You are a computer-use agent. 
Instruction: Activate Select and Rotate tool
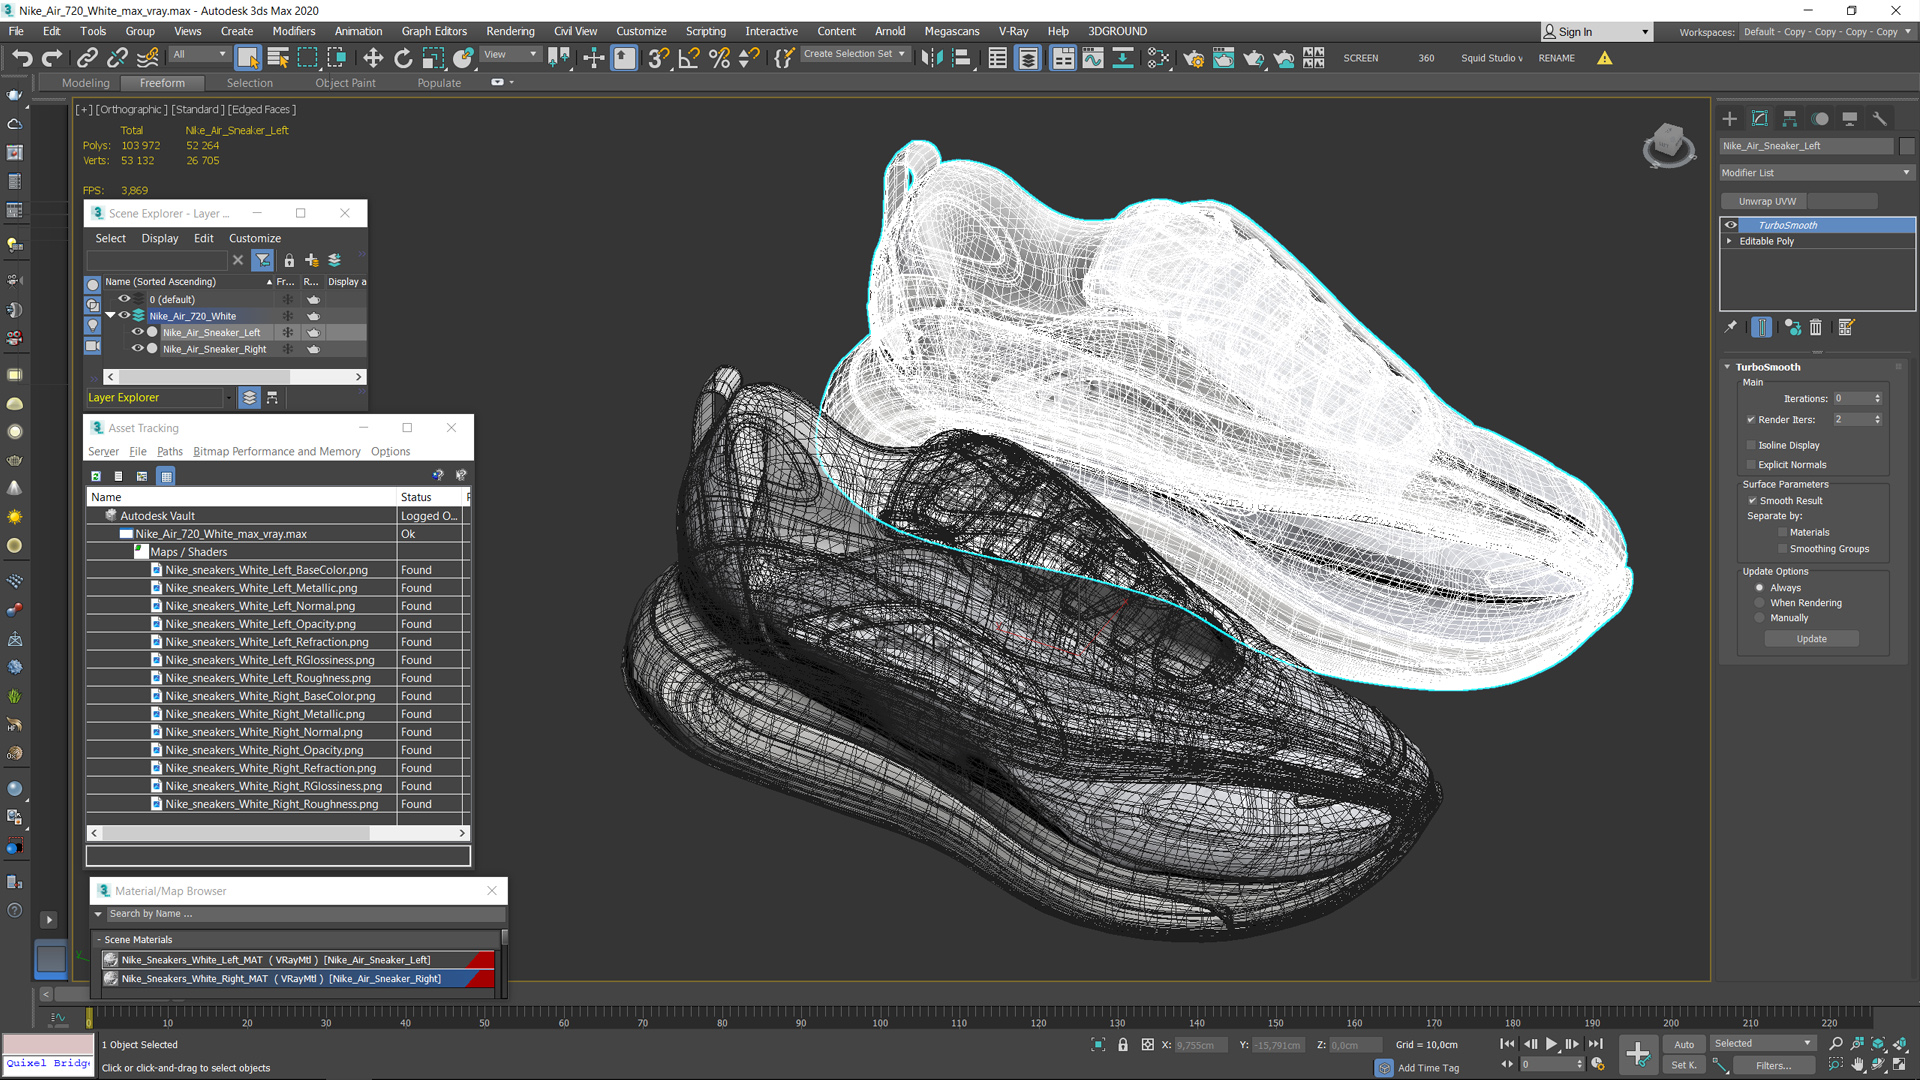(403, 58)
